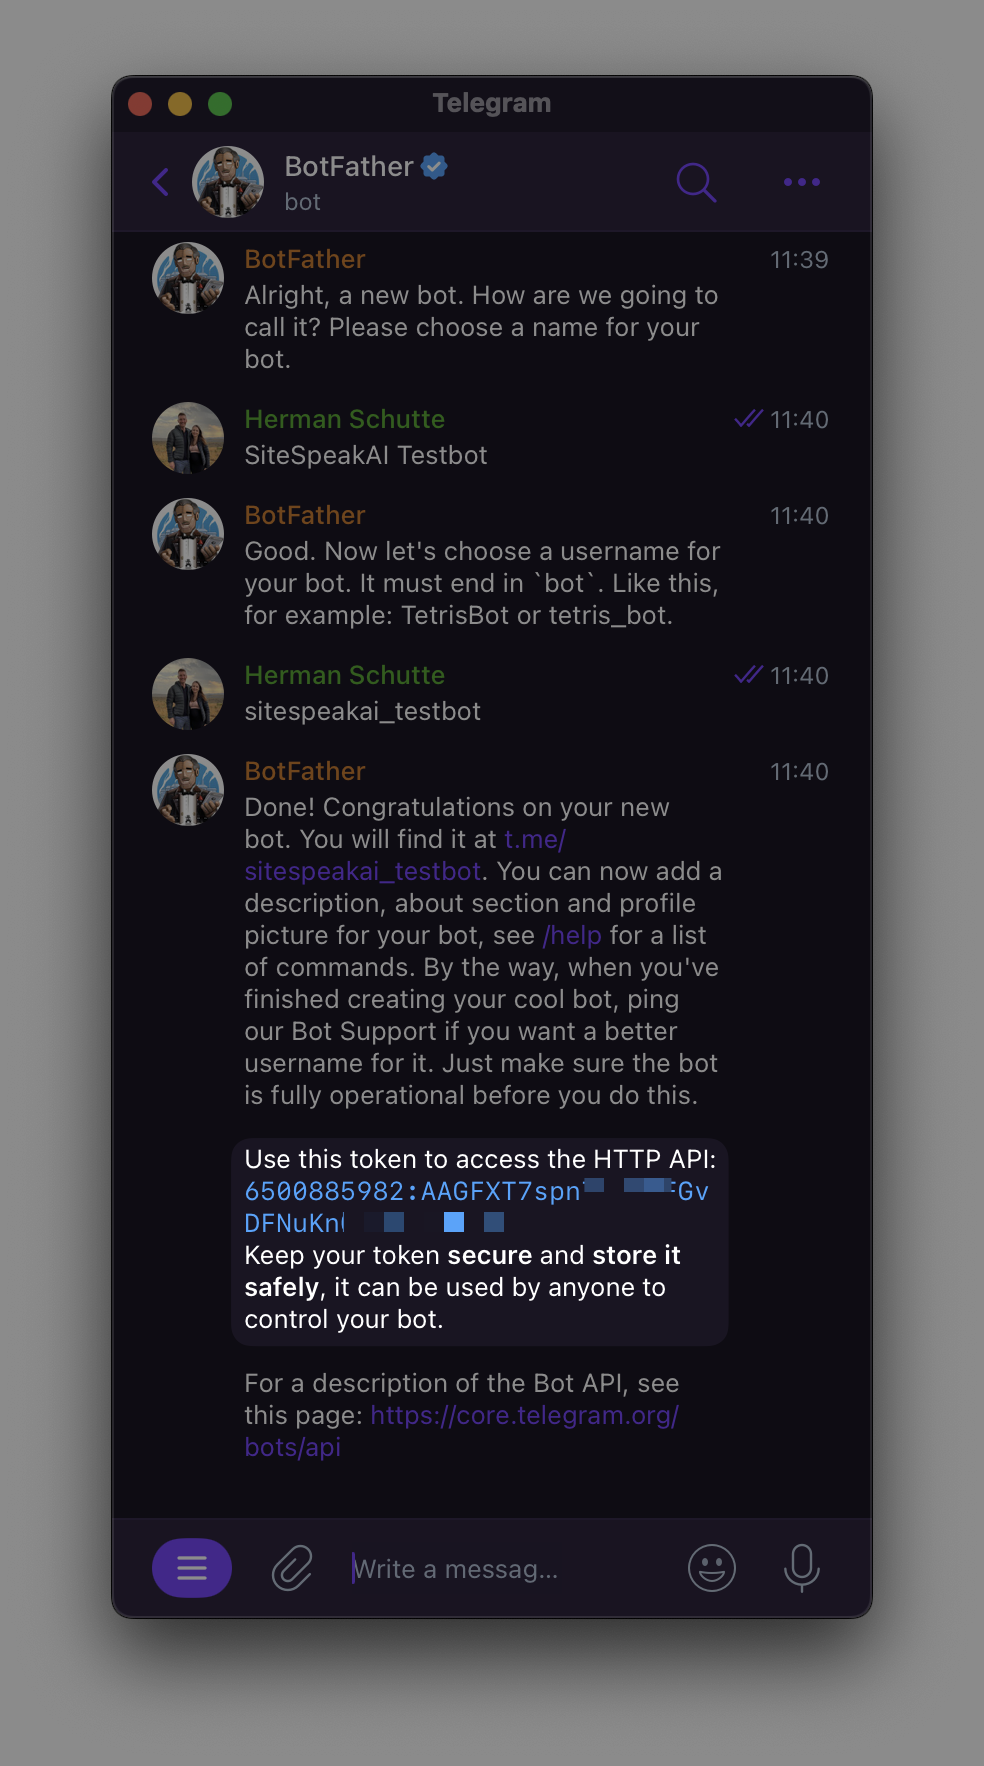This screenshot has width=984, height=1766.
Task: Open the three-dot more options menu
Action: [x=802, y=182]
